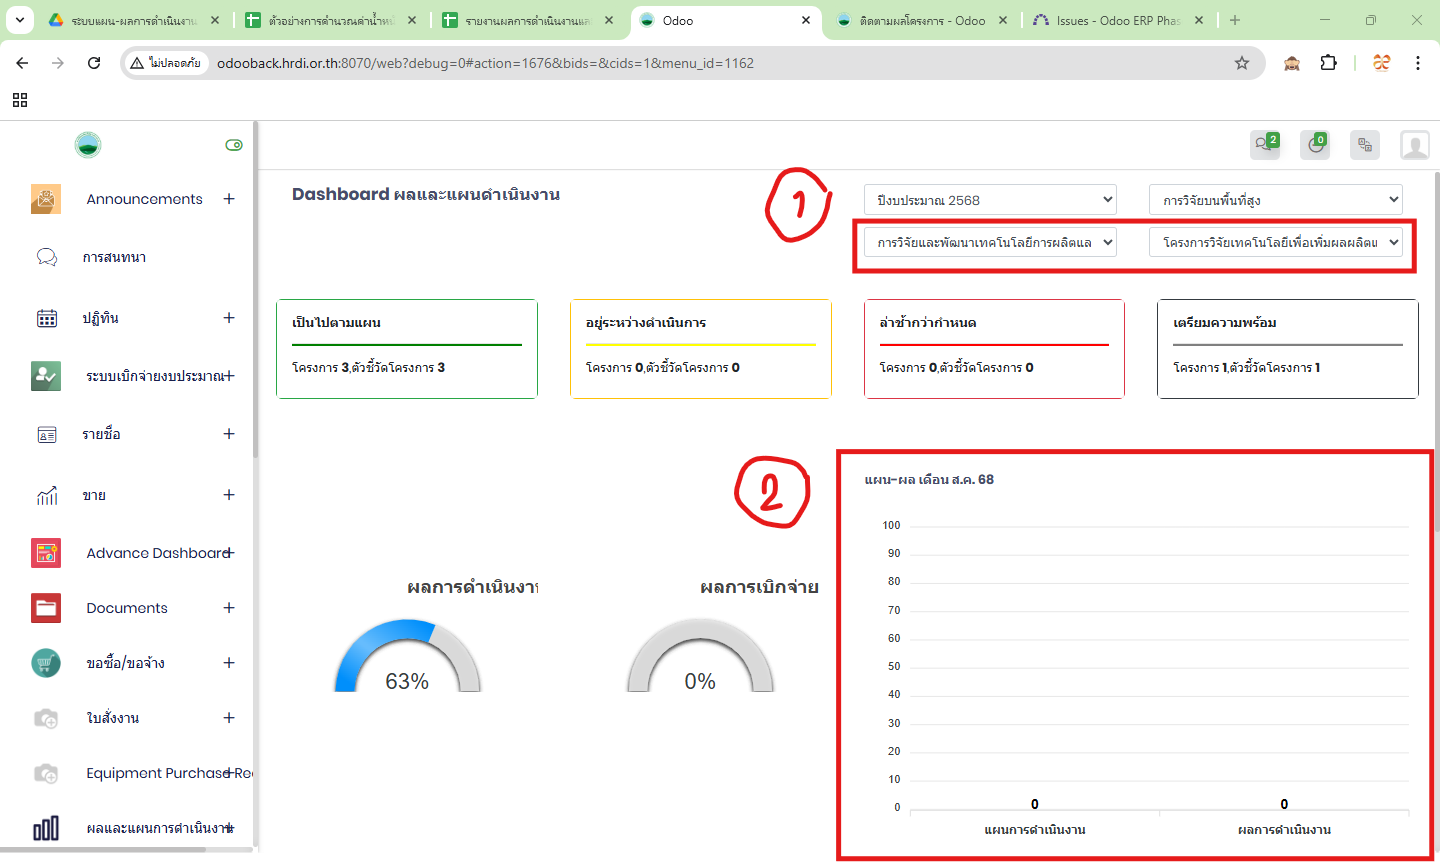Click the browser address bar URL
Screen dimensions: 1440x862
tap(485, 63)
